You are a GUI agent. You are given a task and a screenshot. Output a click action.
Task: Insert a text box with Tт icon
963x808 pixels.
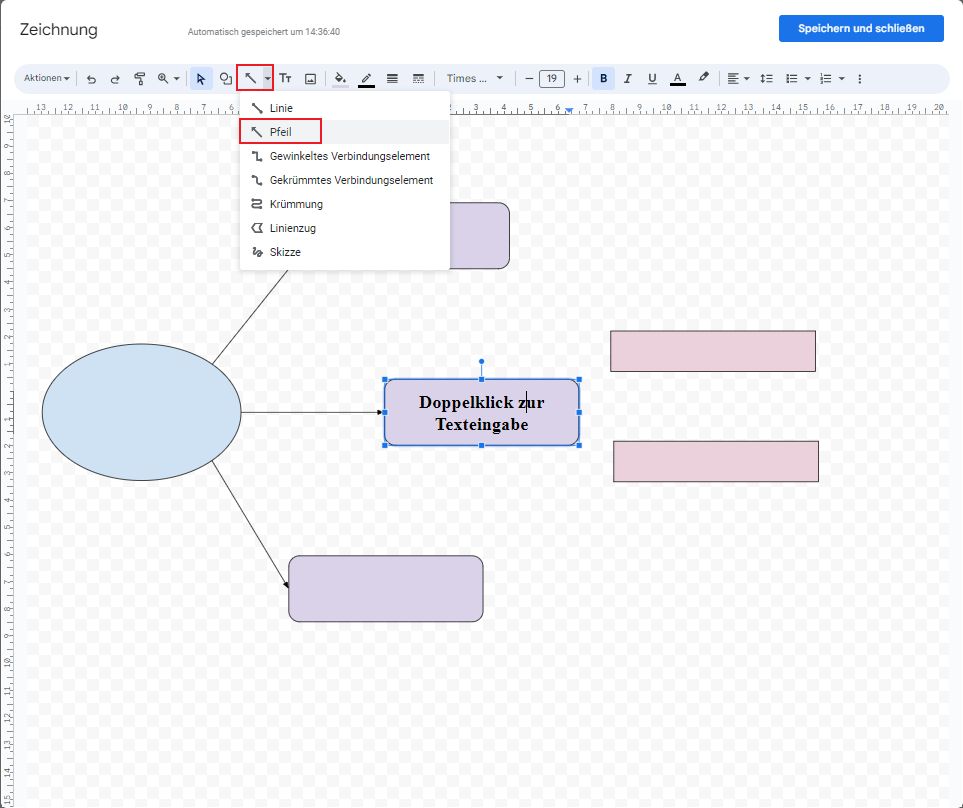pyautogui.click(x=285, y=79)
